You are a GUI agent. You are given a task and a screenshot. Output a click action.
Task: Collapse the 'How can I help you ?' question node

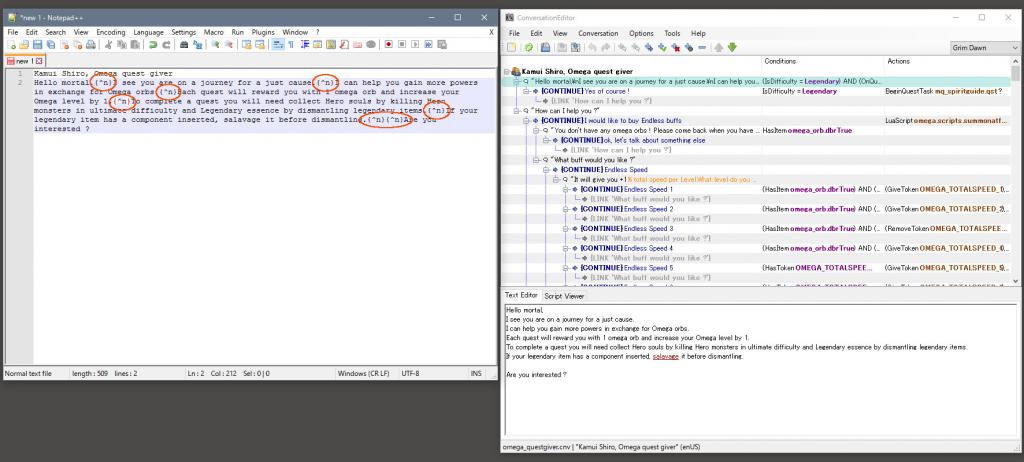517,110
